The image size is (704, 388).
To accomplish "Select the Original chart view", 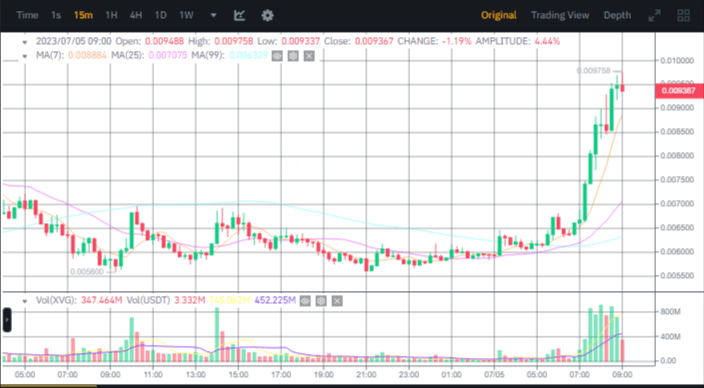I will 499,15.
